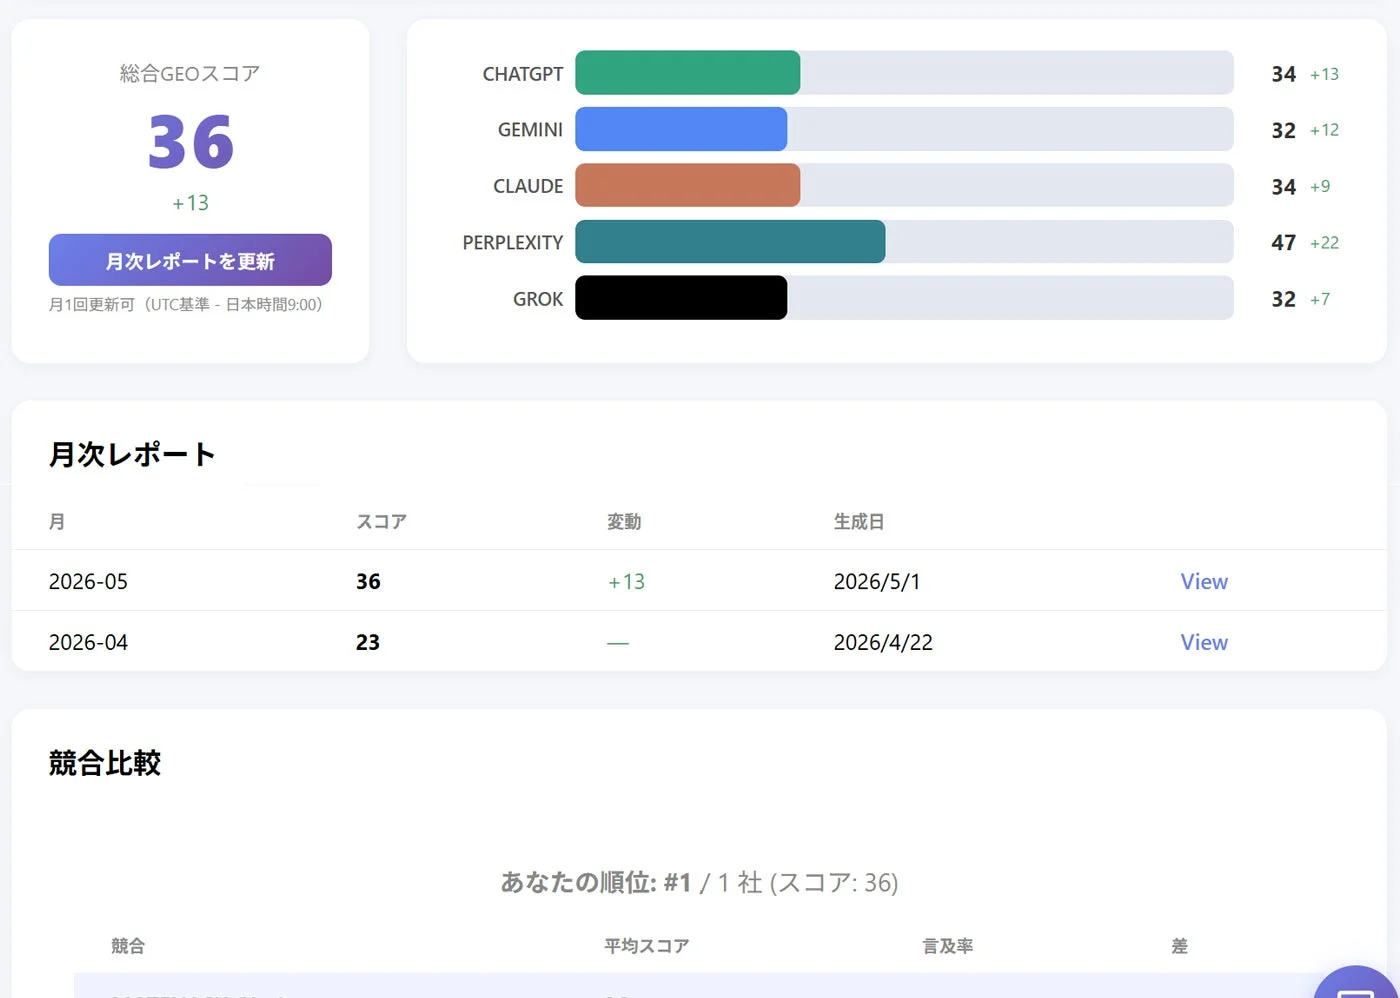The height and width of the screenshot is (998, 1400).
Task: Click the ChatGPT green score bar
Action: click(688, 73)
